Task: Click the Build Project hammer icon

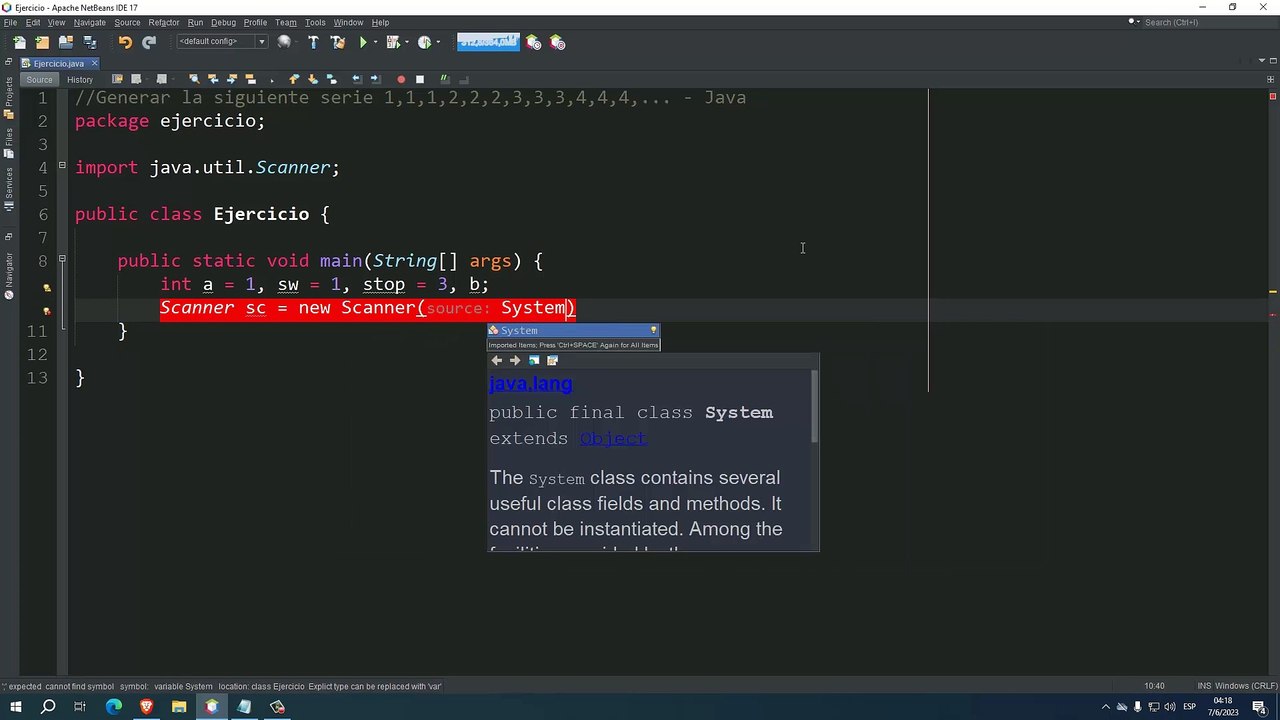Action: [x=313, y=42]
